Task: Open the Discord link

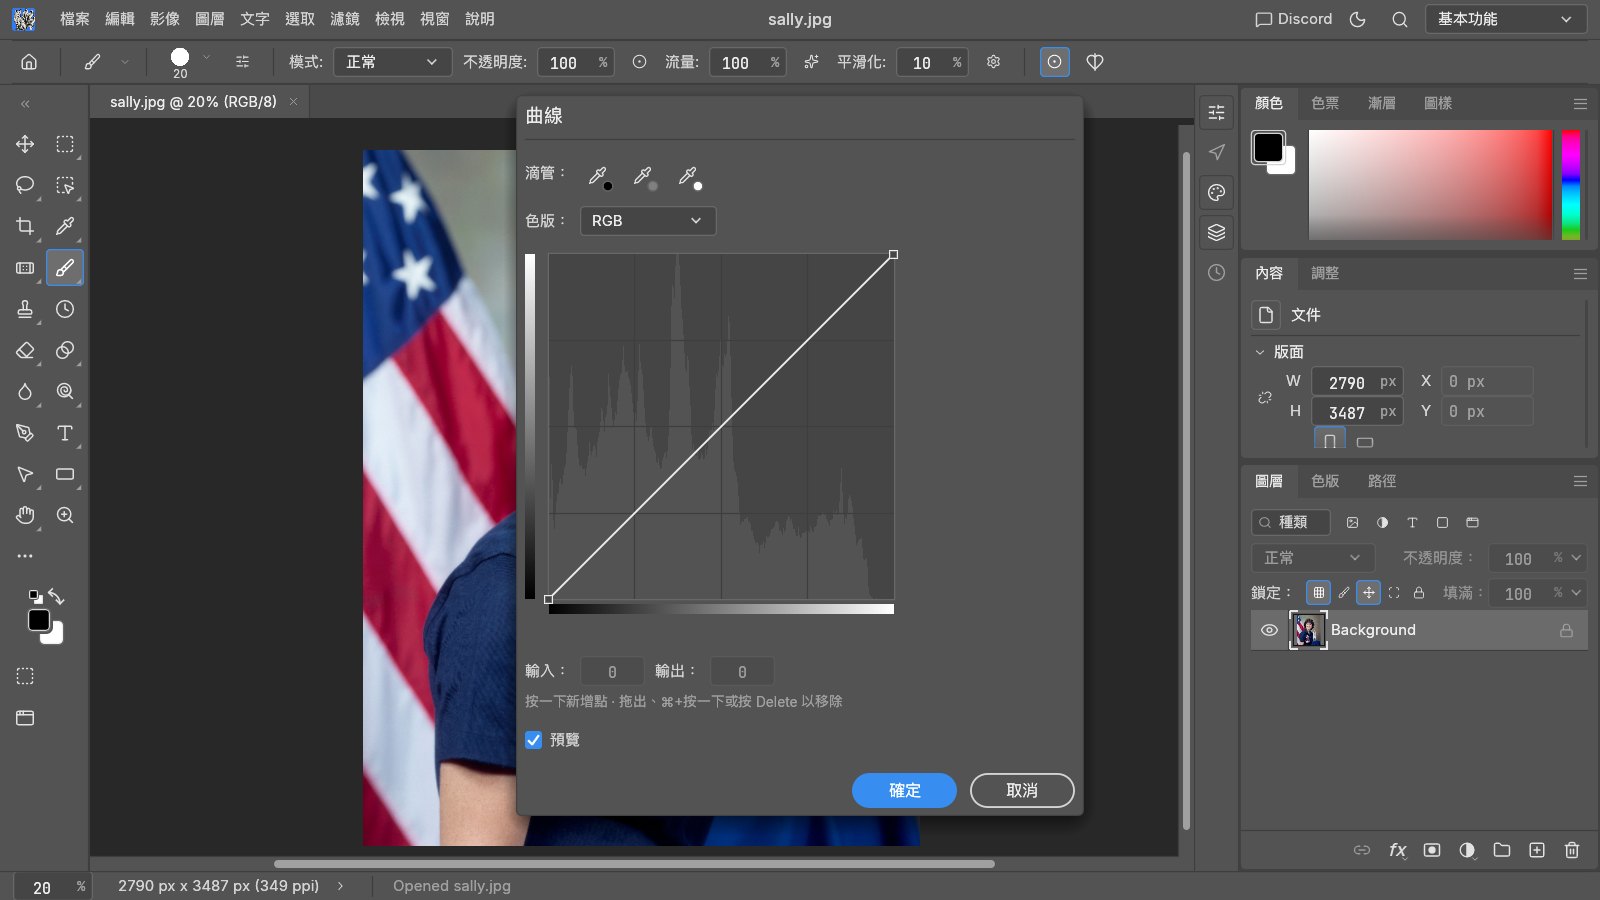Action: tap(1294, 19)
